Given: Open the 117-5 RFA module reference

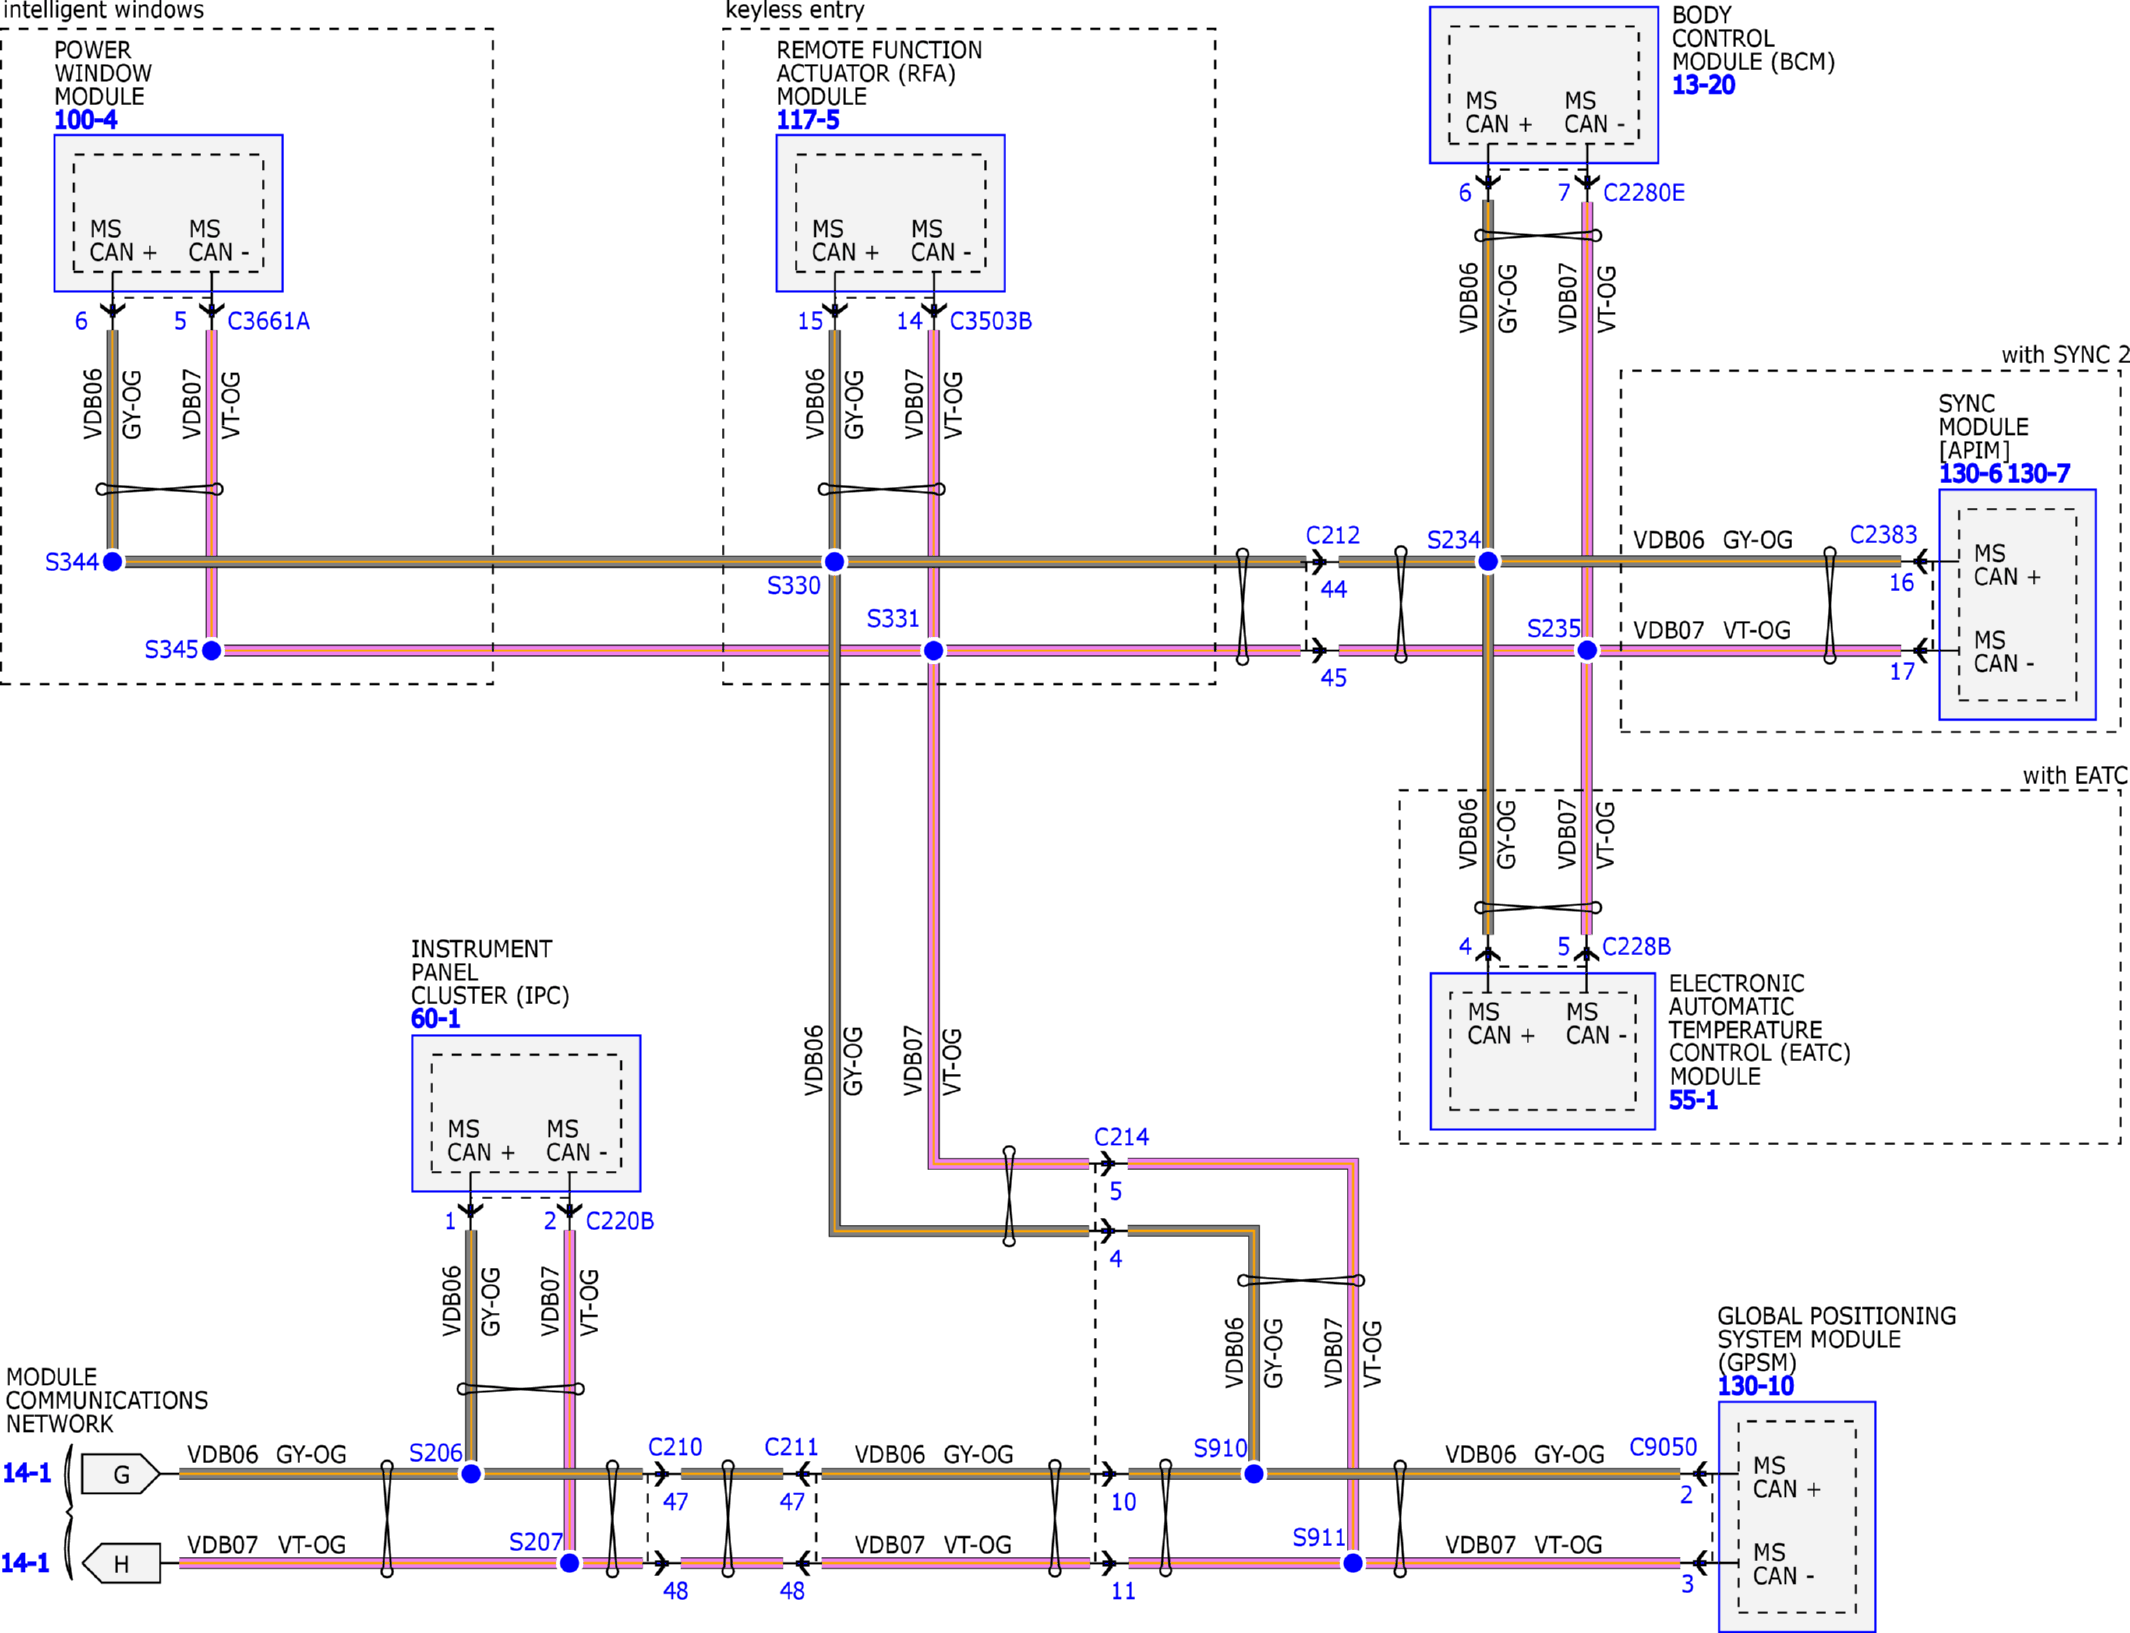Looking at the screenshot, I should point(807,121).
